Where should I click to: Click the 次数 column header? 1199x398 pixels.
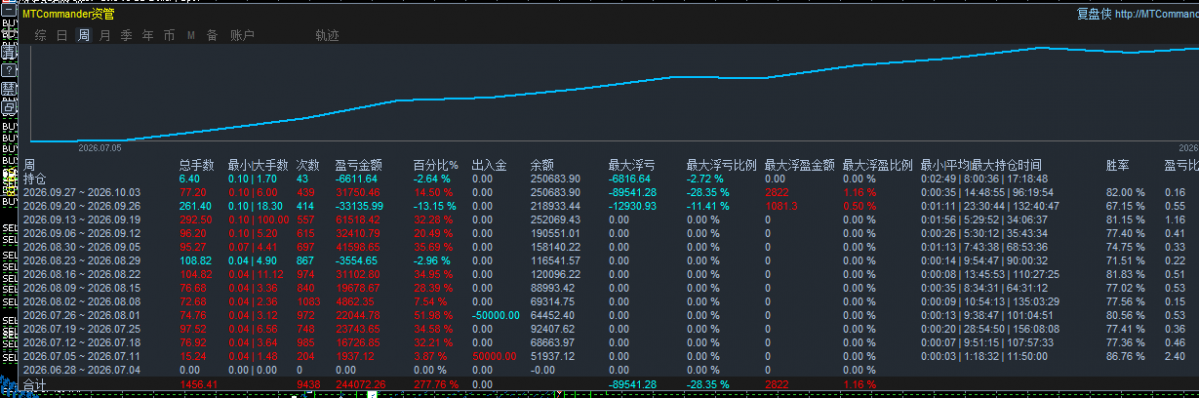308,165
